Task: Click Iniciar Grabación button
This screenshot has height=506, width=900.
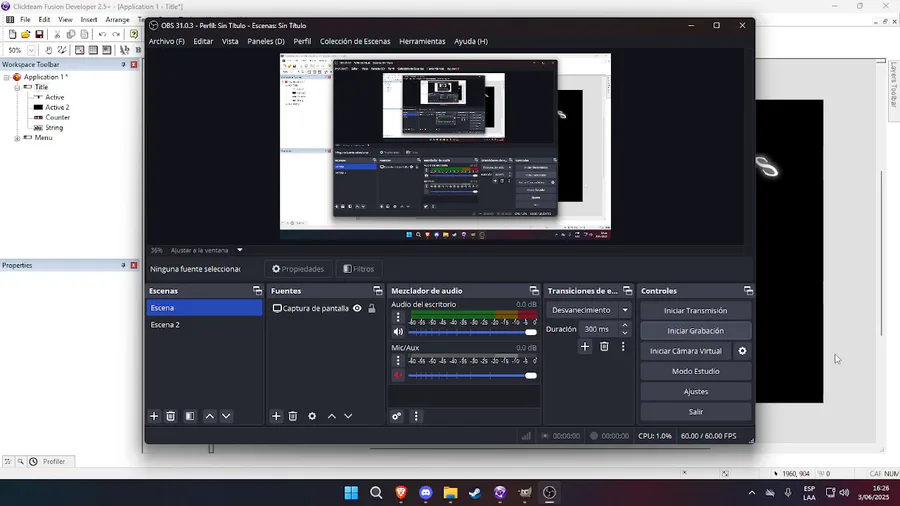Action: point(696,330)
